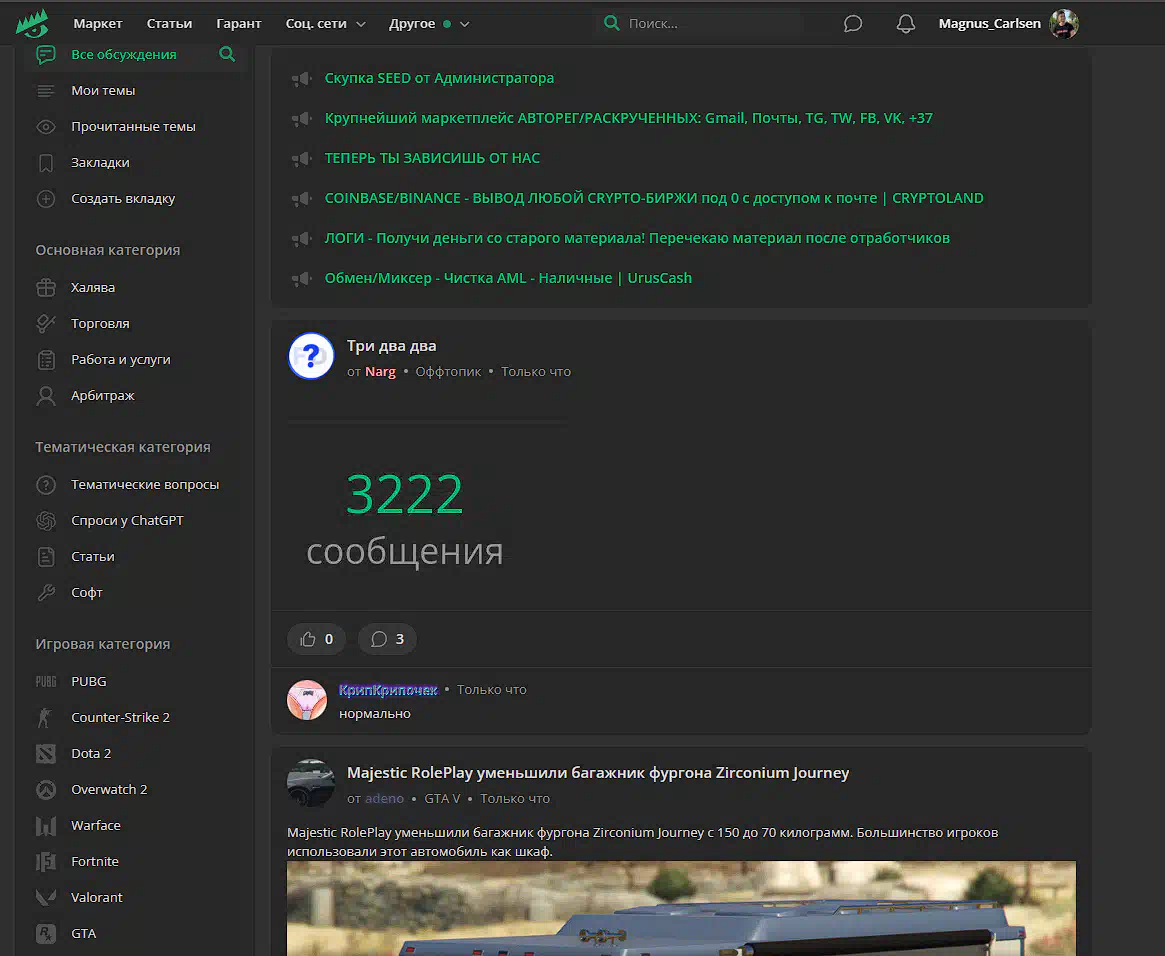Open ТЕПЕРЬ ТЫ ЗАВИСИШЬ ОТ НАС link
Viewport: 1165px width, 956px height.
tap(432, 158)
